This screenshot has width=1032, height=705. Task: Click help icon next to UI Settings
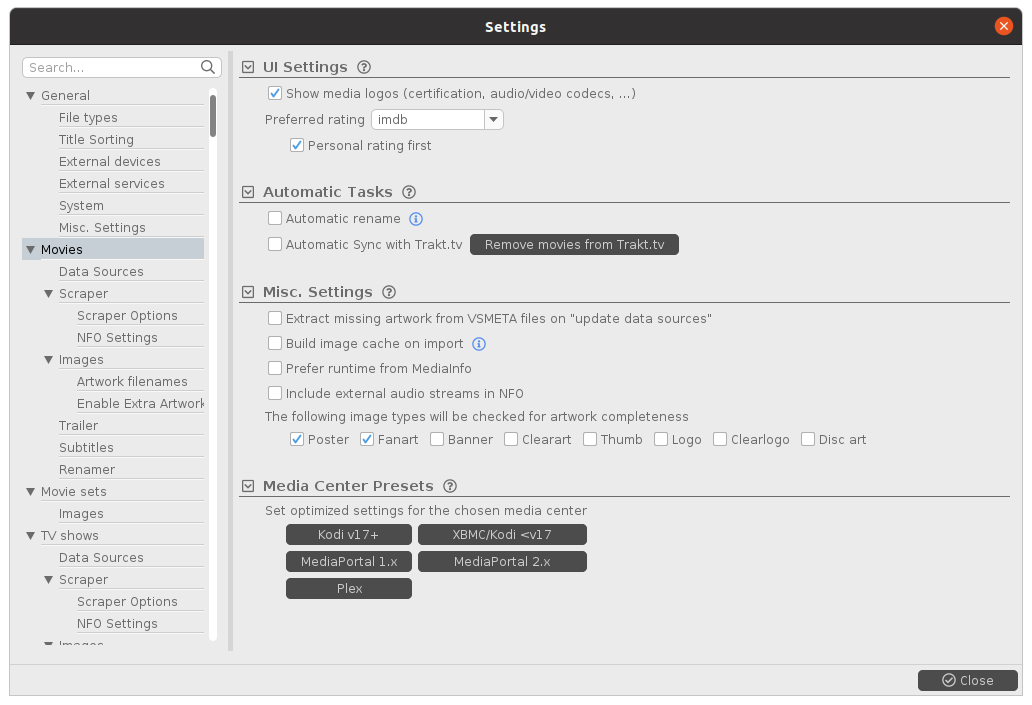364,67
